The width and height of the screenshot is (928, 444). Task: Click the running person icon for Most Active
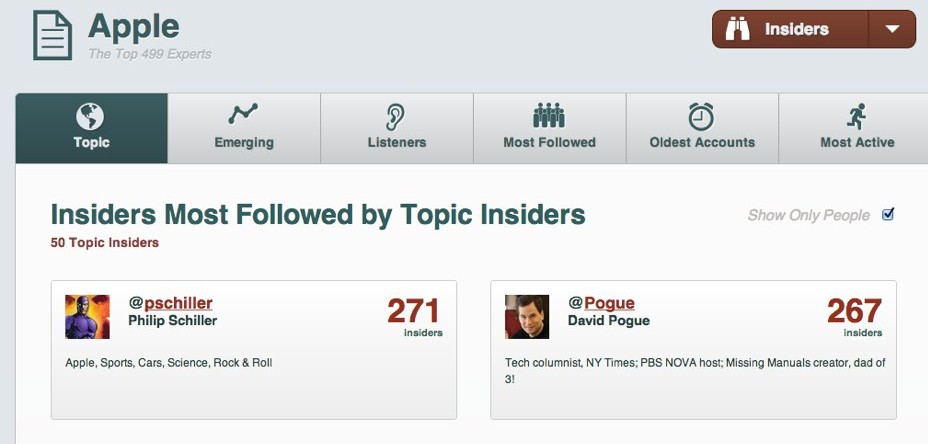point(856,116)
